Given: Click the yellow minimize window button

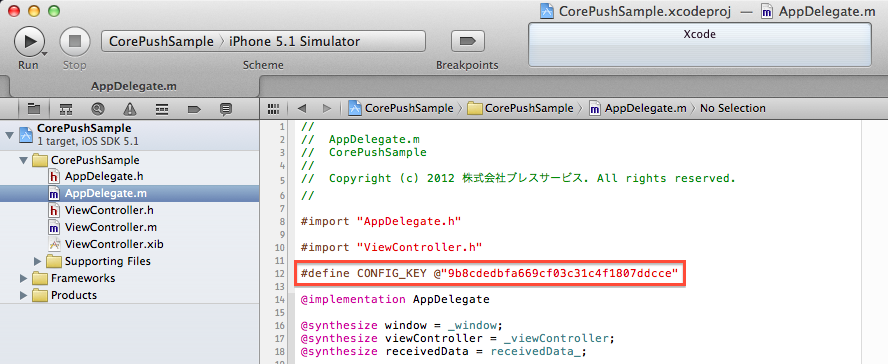Looking at the screenshot, I should (34, 11).
